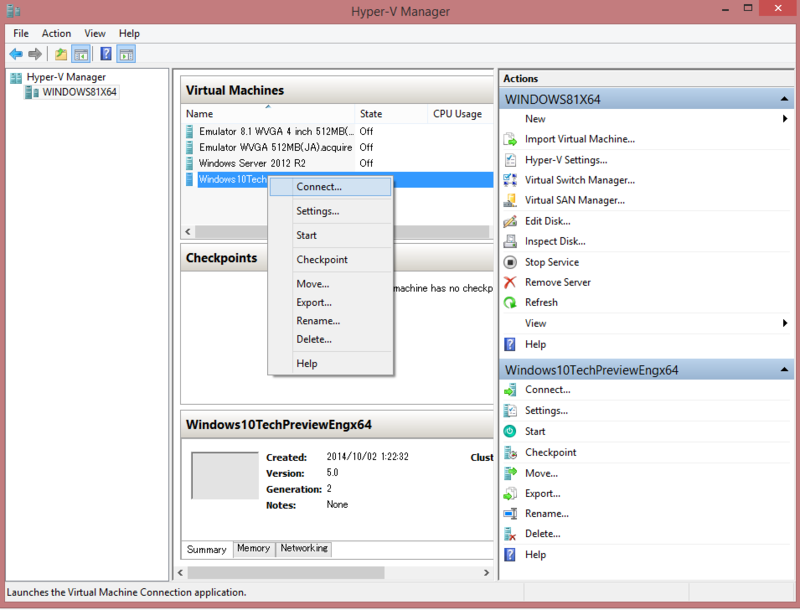Open the File menu

21,33
